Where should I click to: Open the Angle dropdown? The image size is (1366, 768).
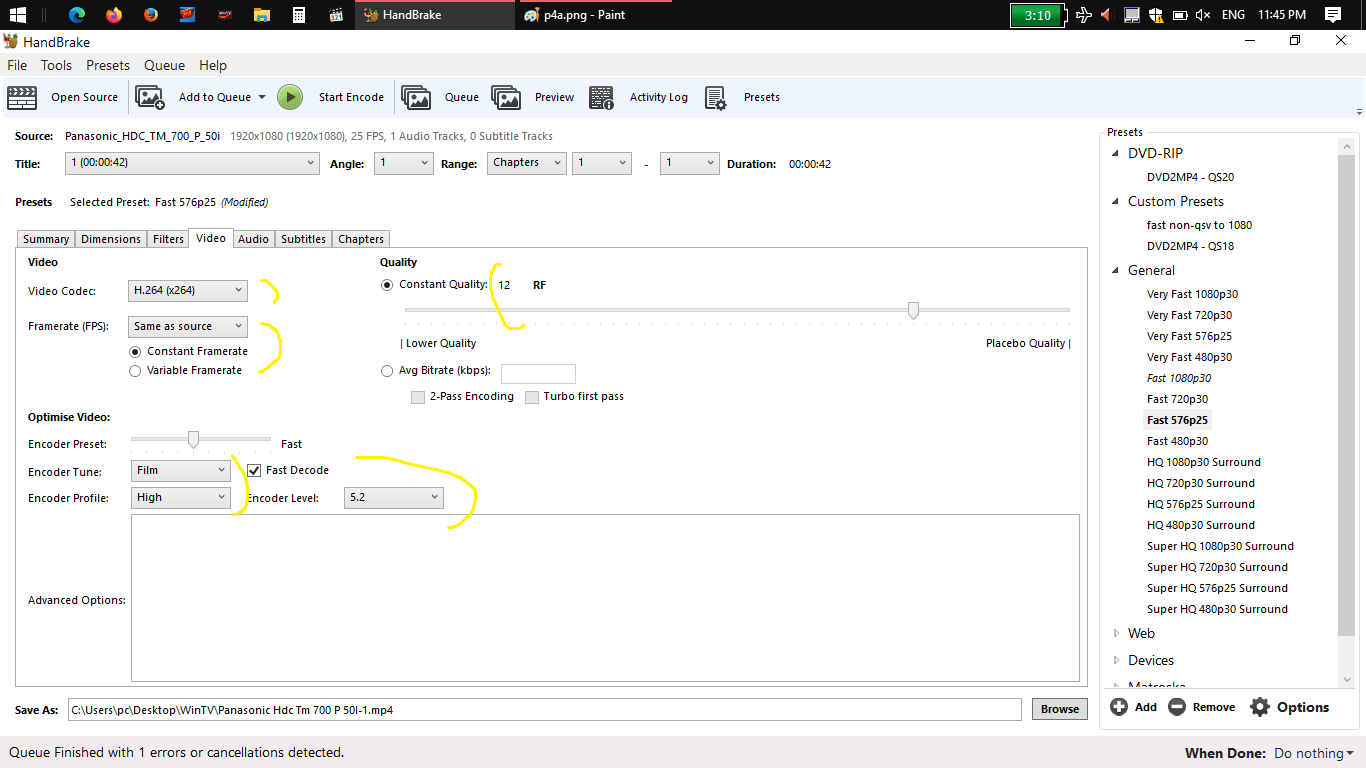click(404, 163)
